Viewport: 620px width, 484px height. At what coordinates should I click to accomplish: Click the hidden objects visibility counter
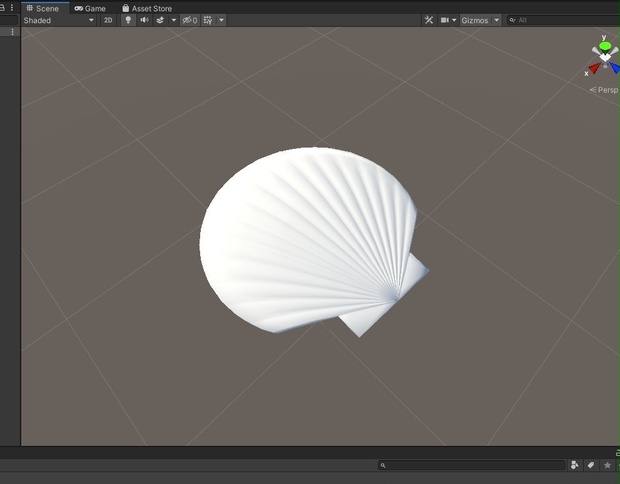[x=190, y=20]
